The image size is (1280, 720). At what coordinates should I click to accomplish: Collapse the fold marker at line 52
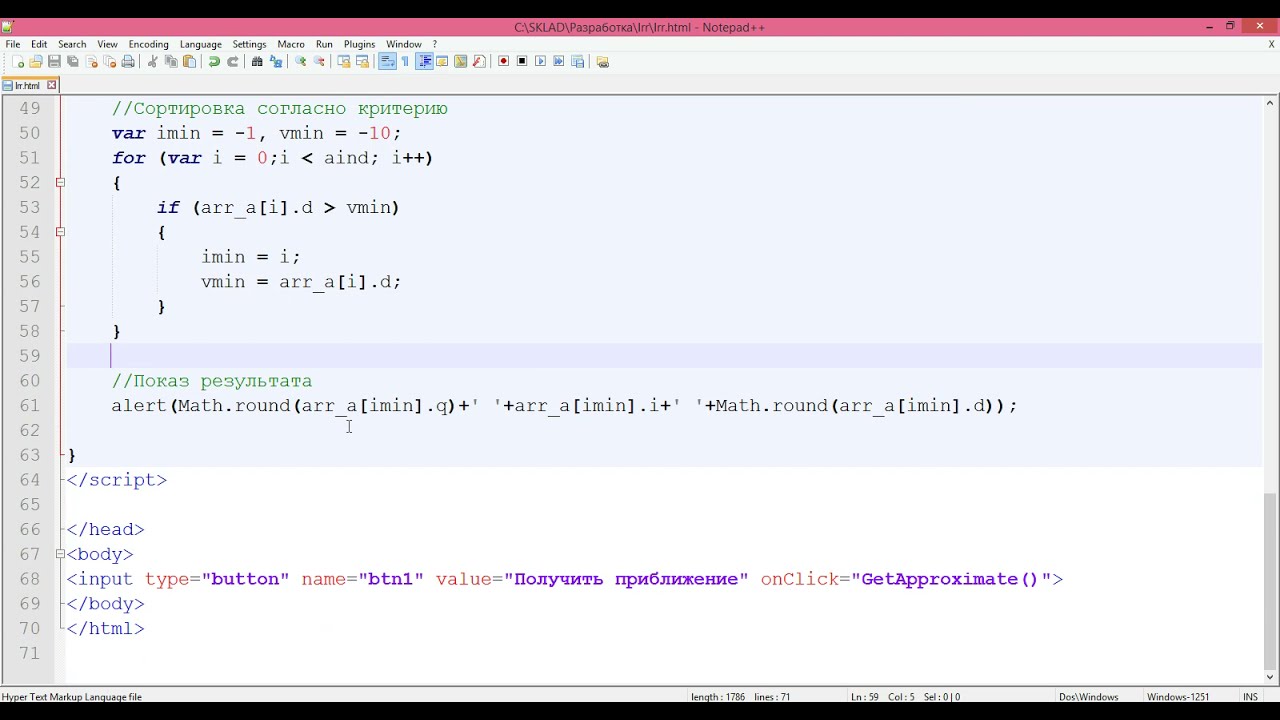(60, 182)
